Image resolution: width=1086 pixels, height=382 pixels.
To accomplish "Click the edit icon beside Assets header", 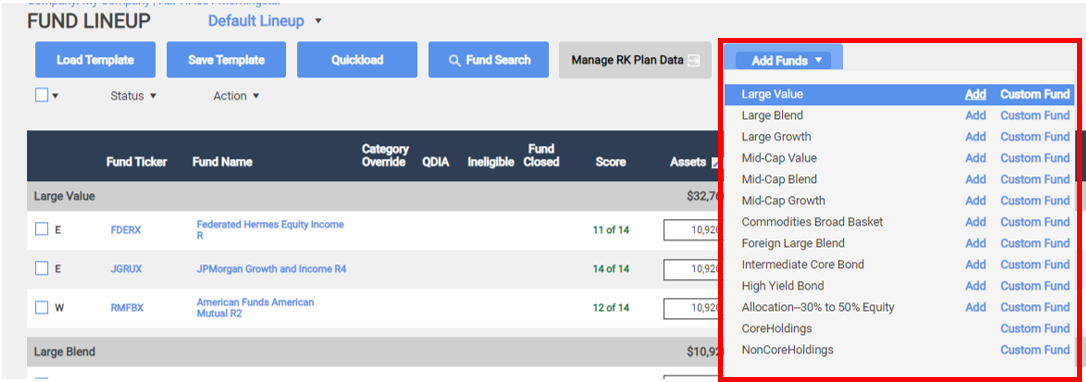I will pyautogui.click(x=715, y=163).
